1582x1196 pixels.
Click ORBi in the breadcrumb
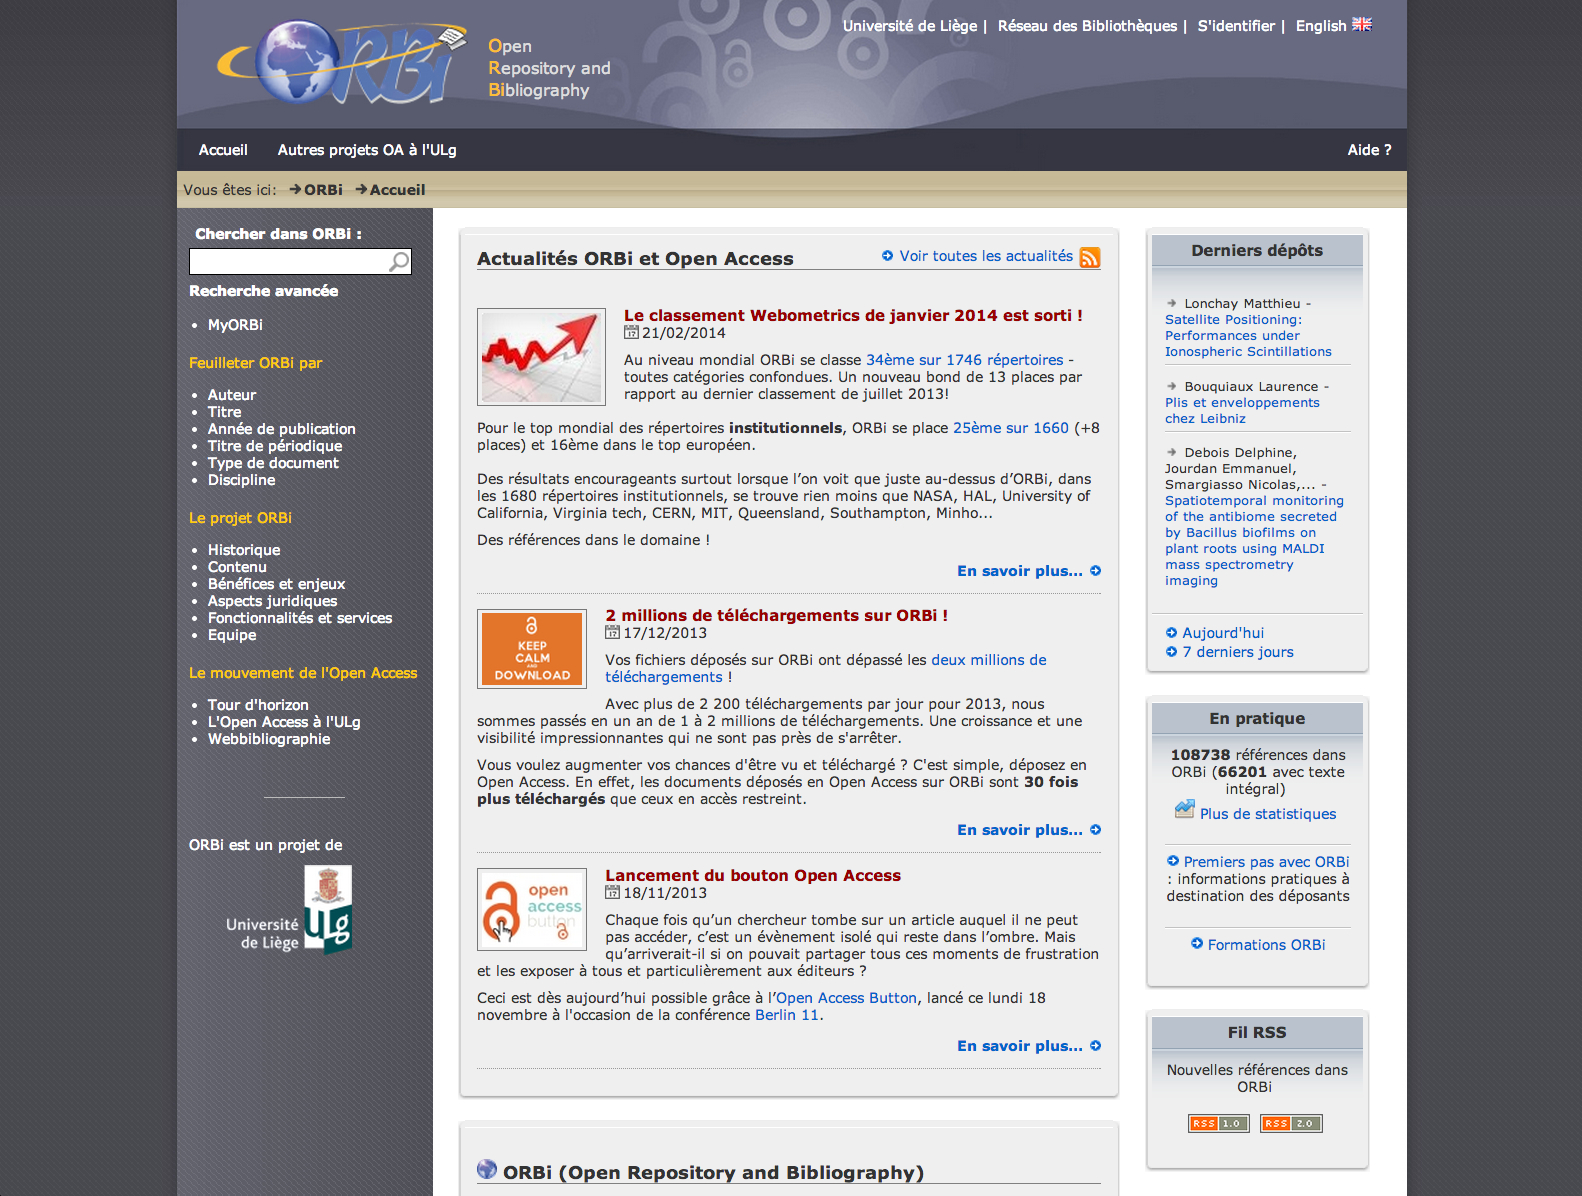click(323, 190)
